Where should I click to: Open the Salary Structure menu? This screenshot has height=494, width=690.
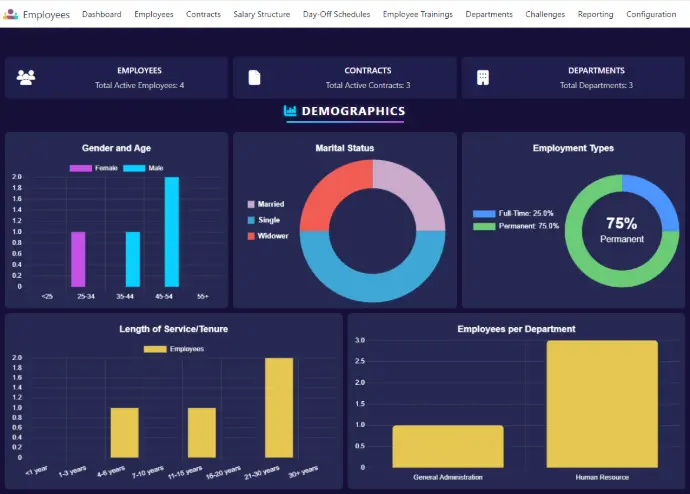[261, 14]
